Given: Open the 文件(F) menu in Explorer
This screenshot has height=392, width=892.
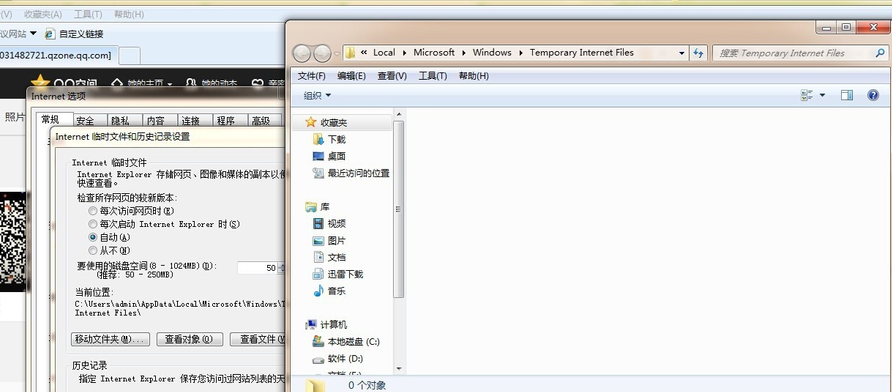Looking at the screenshot, I should 312,76.
